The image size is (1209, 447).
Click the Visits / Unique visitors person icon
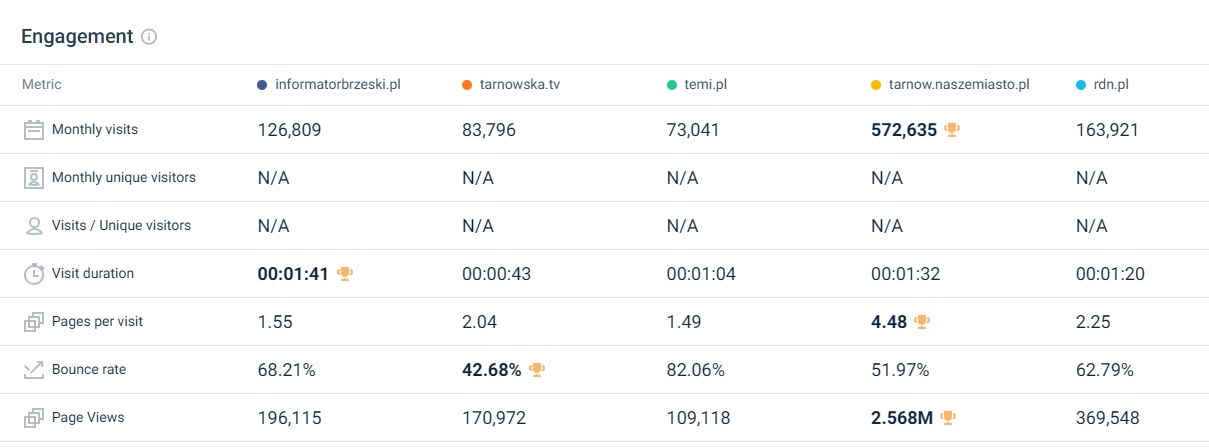click(34, 225)
